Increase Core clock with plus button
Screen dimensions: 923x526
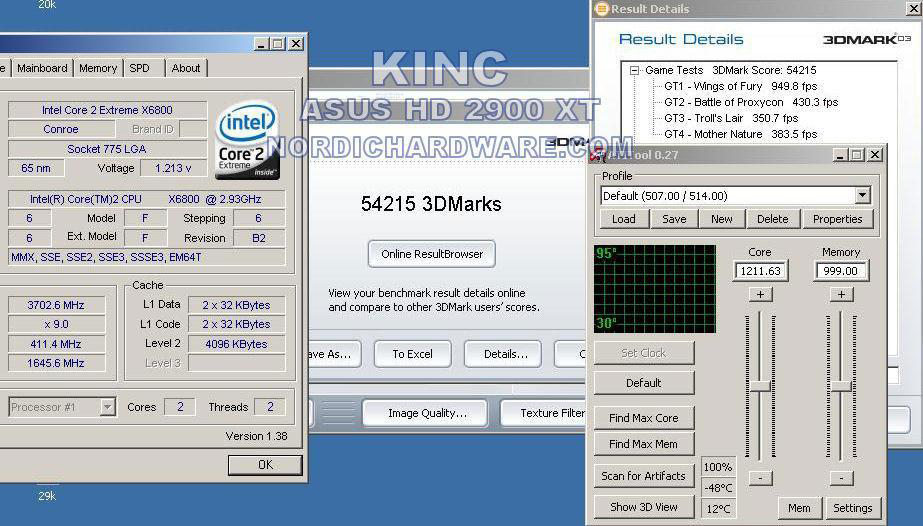coord(760,294)
